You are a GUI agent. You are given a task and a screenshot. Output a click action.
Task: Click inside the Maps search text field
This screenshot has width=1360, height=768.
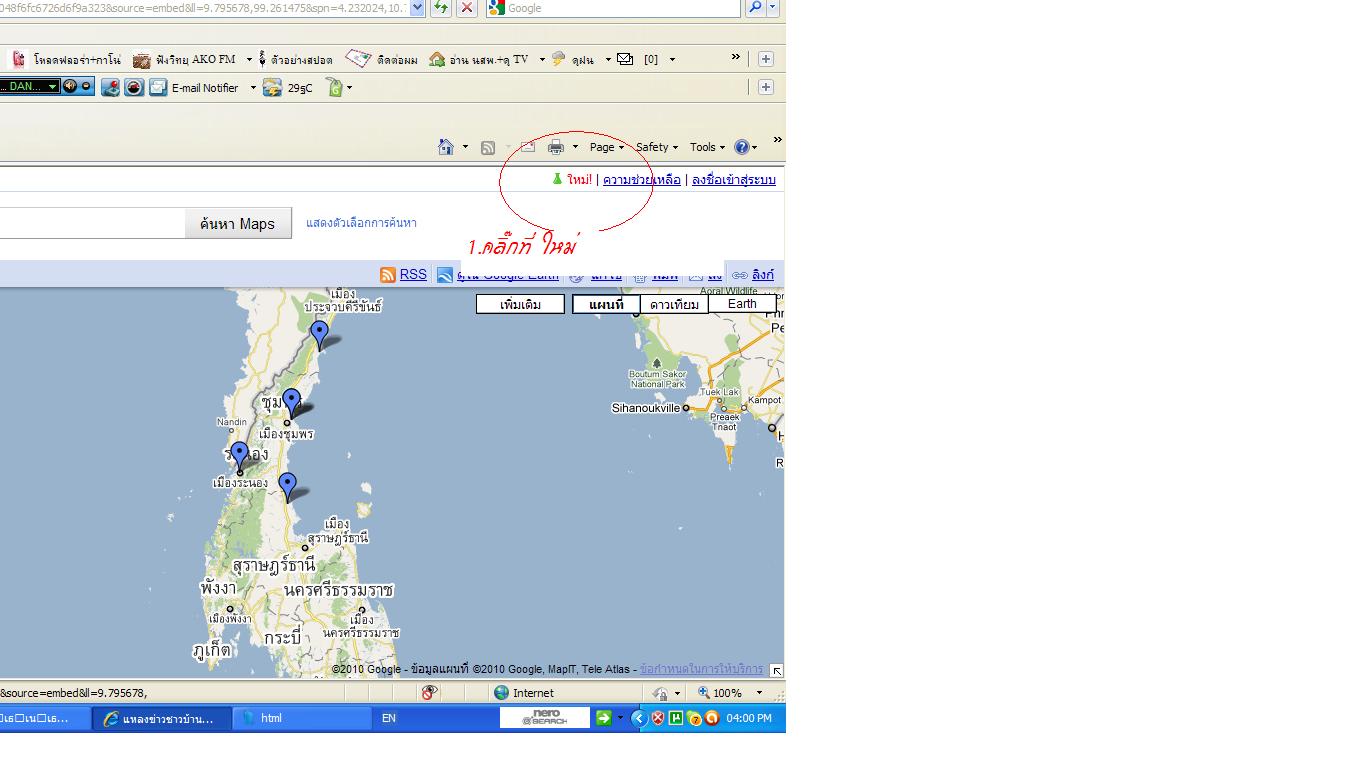tap(92, 224)
